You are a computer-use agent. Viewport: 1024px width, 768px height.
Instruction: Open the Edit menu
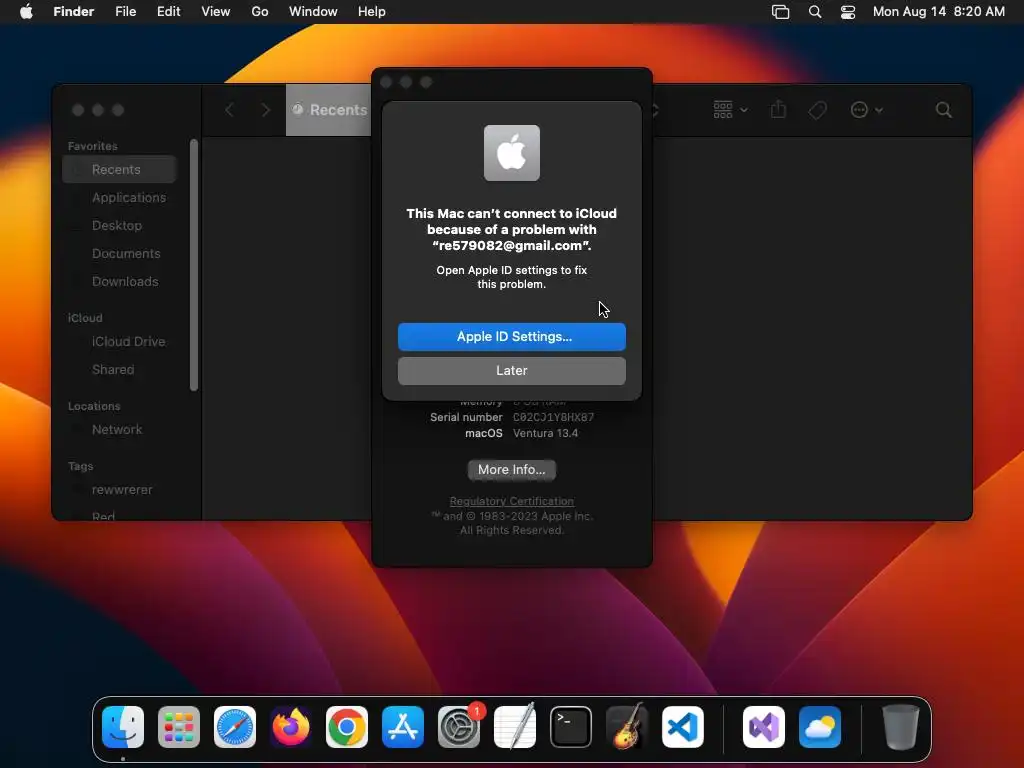(x=168, y=12)
